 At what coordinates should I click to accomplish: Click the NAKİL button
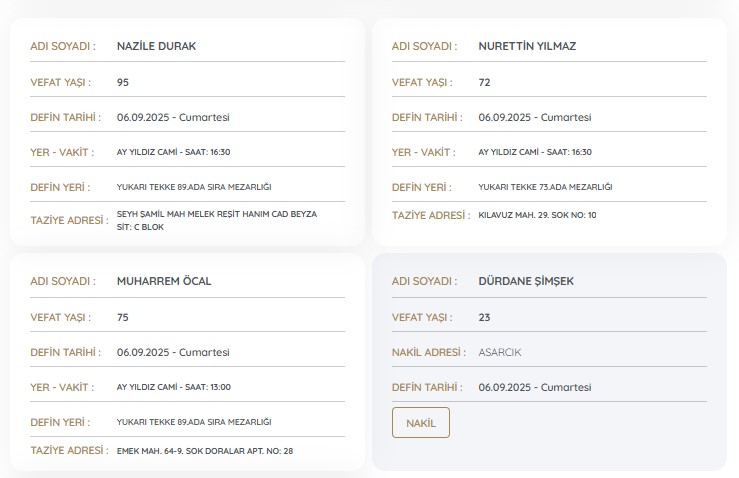click(421, 423)
